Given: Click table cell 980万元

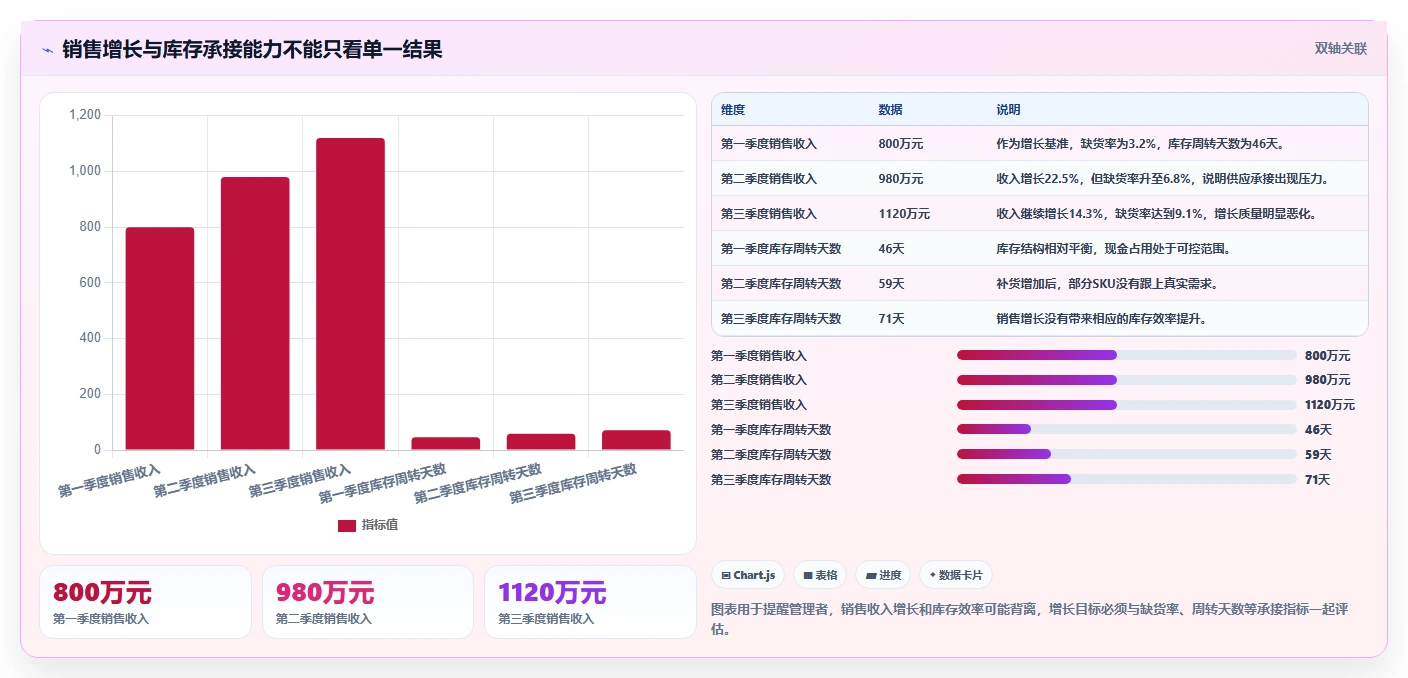Looking at the screenshot, I should pos(901,179).
